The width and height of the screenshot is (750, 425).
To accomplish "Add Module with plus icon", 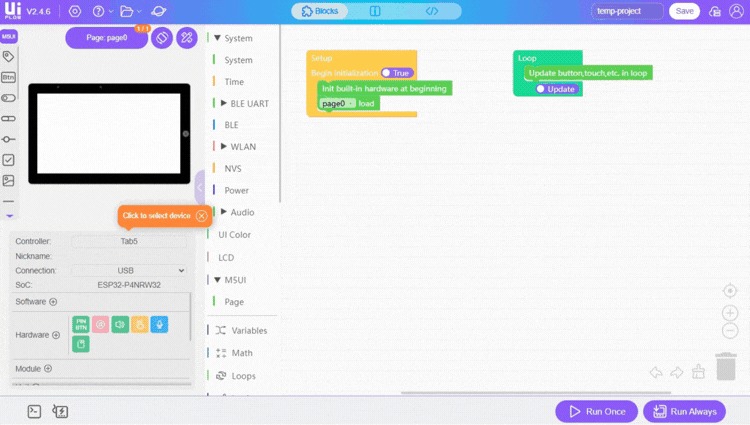I will [x=48, y=369].
